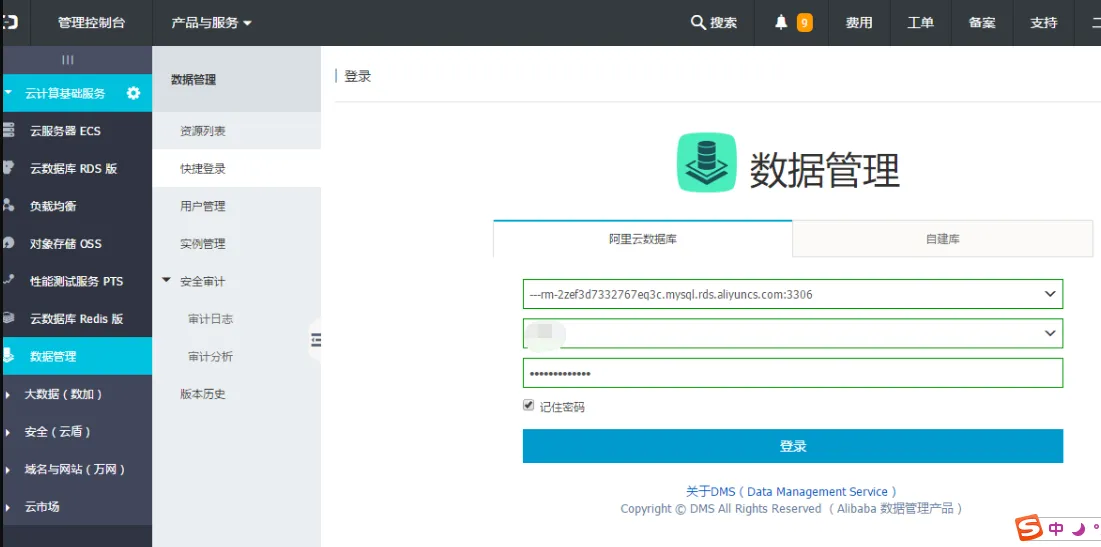Toggle the 记住密码 checkbox
This screenshot has height=547, width=1101.
[529, 405]
